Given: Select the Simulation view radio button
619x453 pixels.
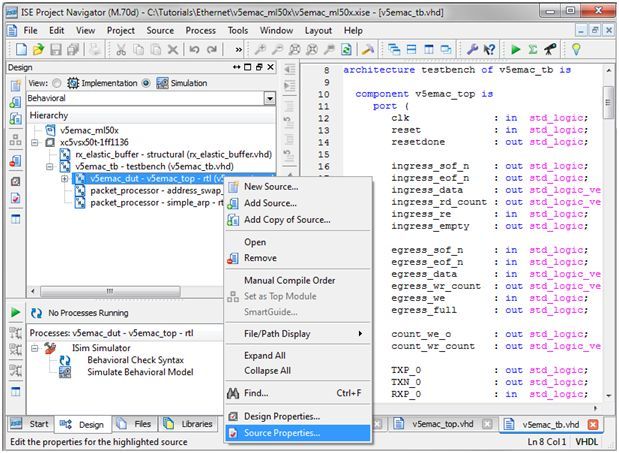Looking at the screenshot, I should pyautogui.click(x=146, y=83).
